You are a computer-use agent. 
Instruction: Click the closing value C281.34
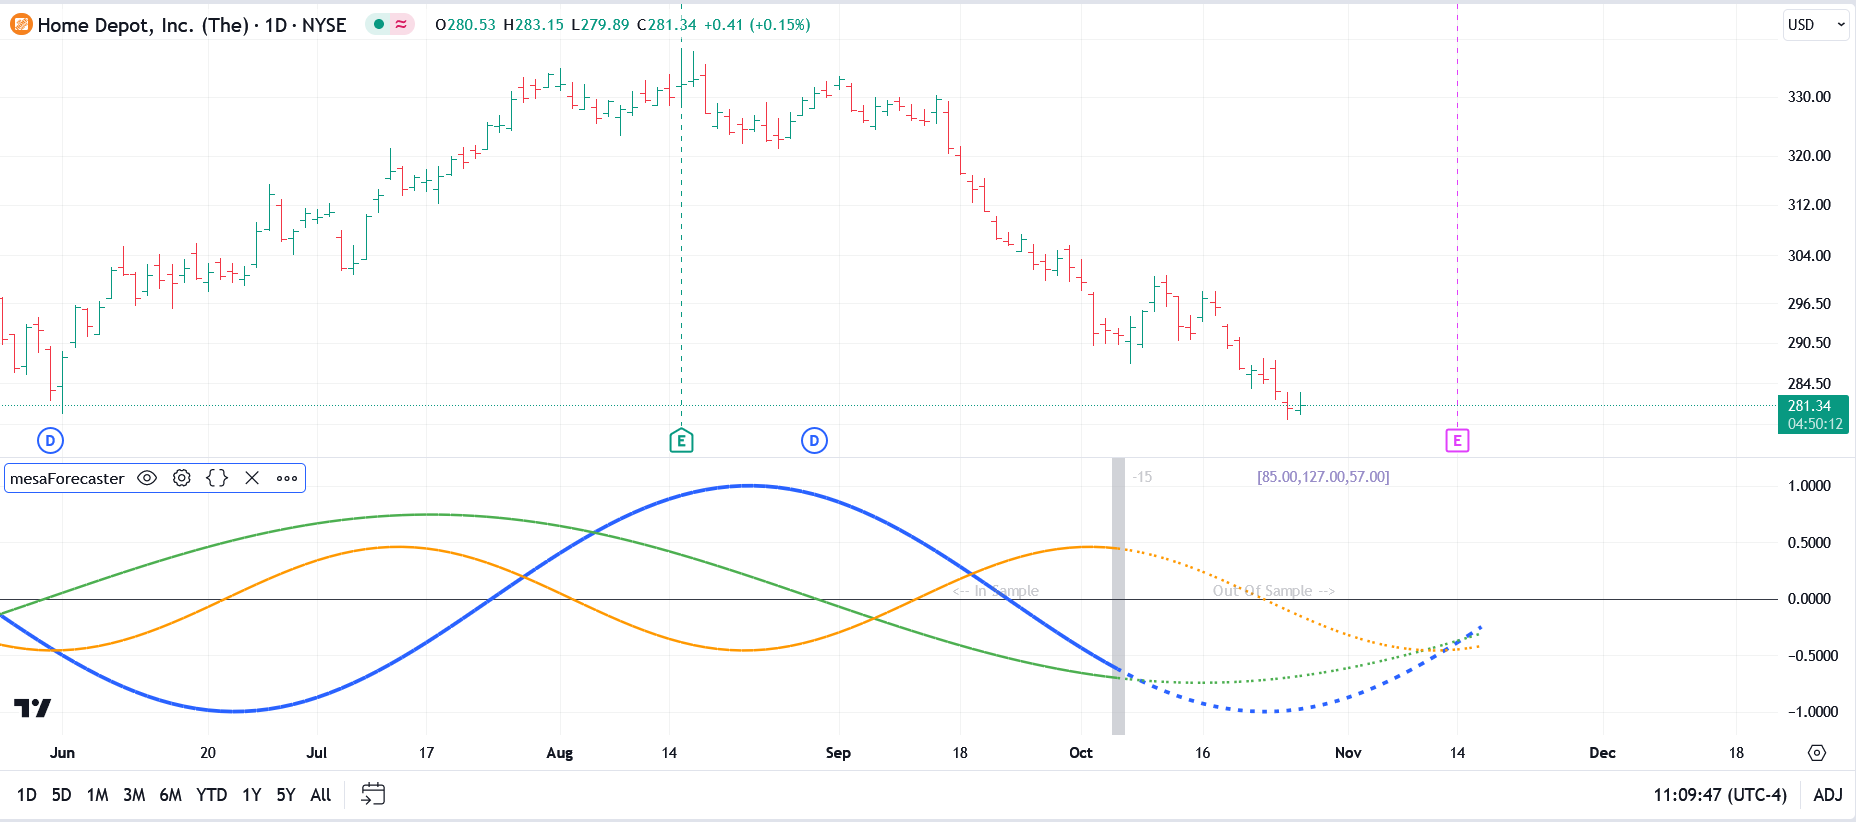pyautogui.click(x=667, y=25)
